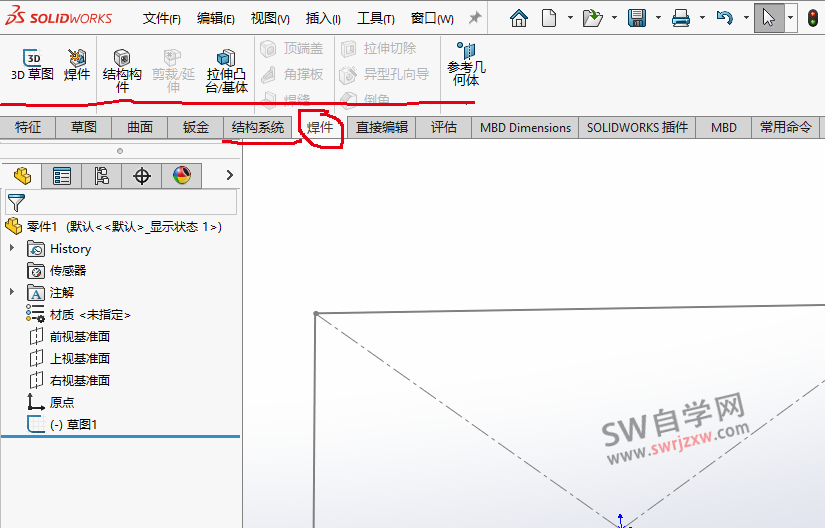825x528 pixels.
Task: Switch to the 焊件 weldments tab
Action: 320,127
